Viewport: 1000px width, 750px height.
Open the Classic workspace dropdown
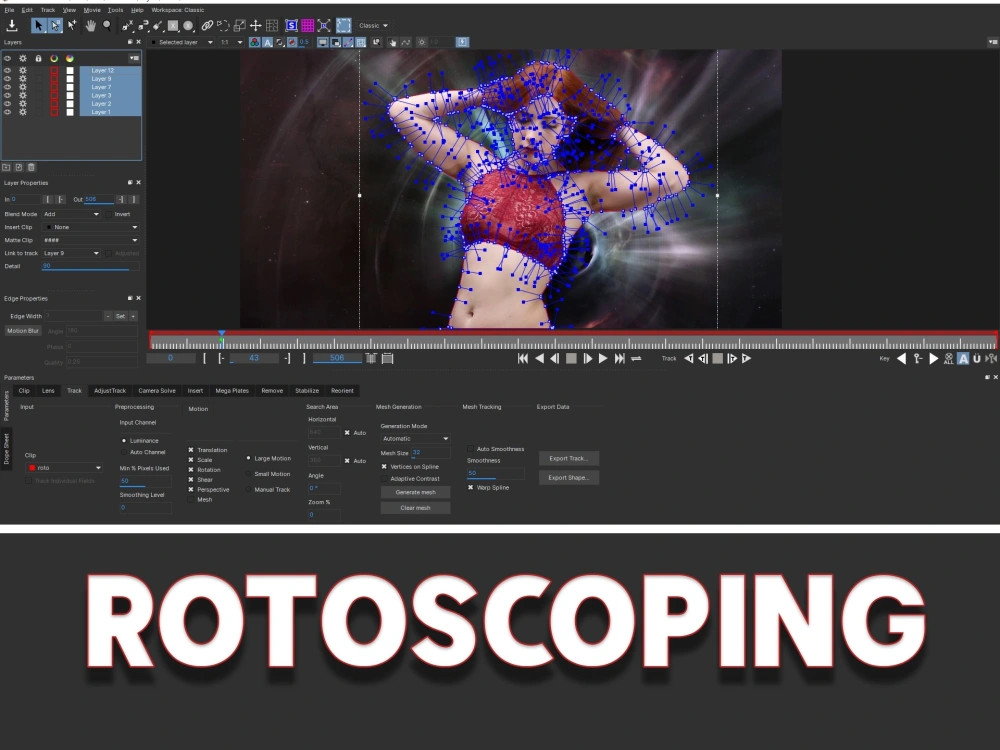pyautogui.click(x=374, y=25)
